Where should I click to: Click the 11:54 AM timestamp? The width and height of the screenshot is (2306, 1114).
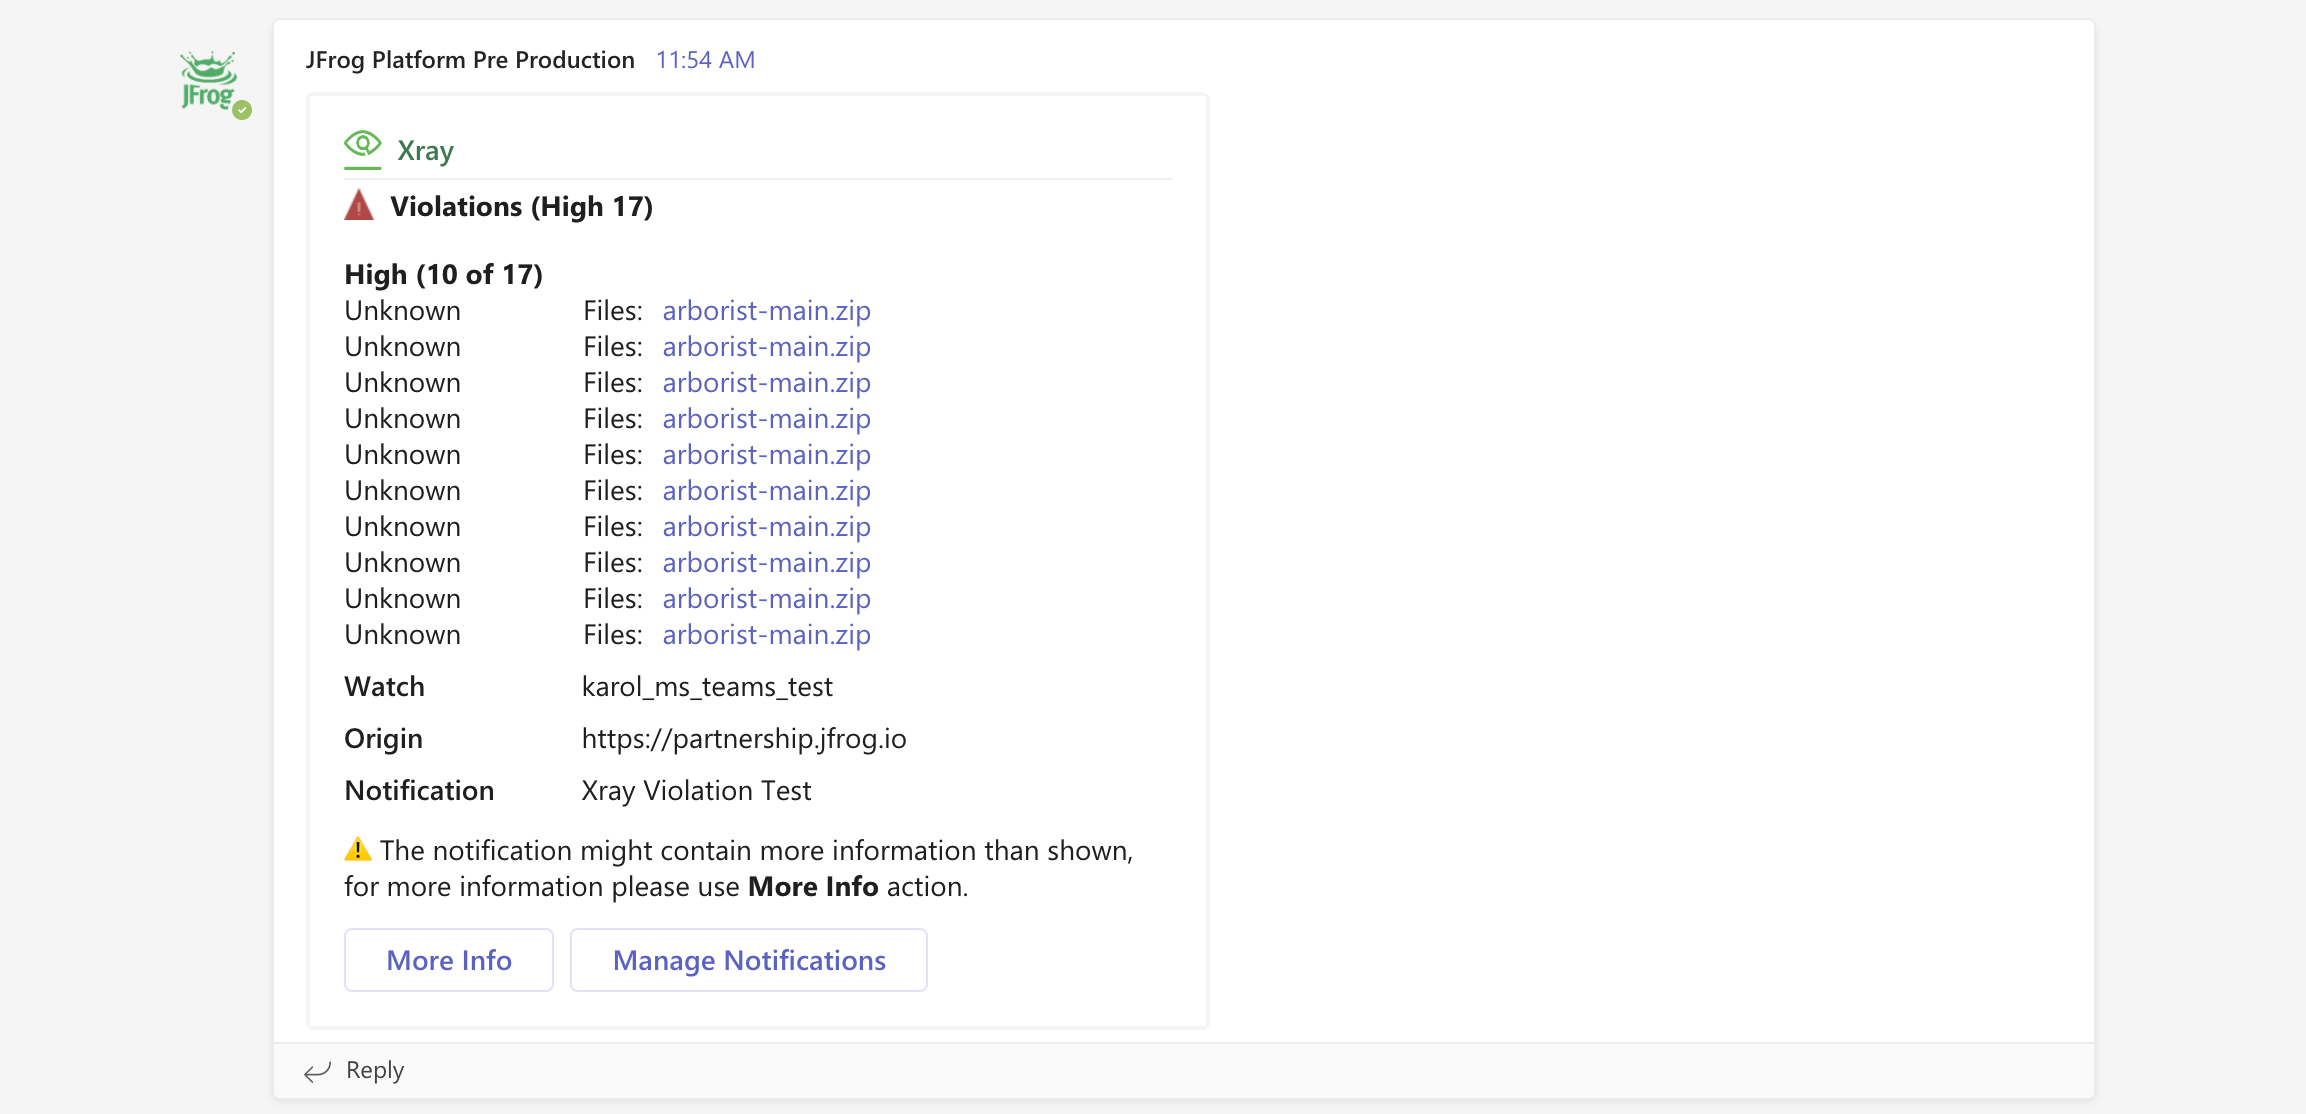pyautogui.click(x=705, y=60)
